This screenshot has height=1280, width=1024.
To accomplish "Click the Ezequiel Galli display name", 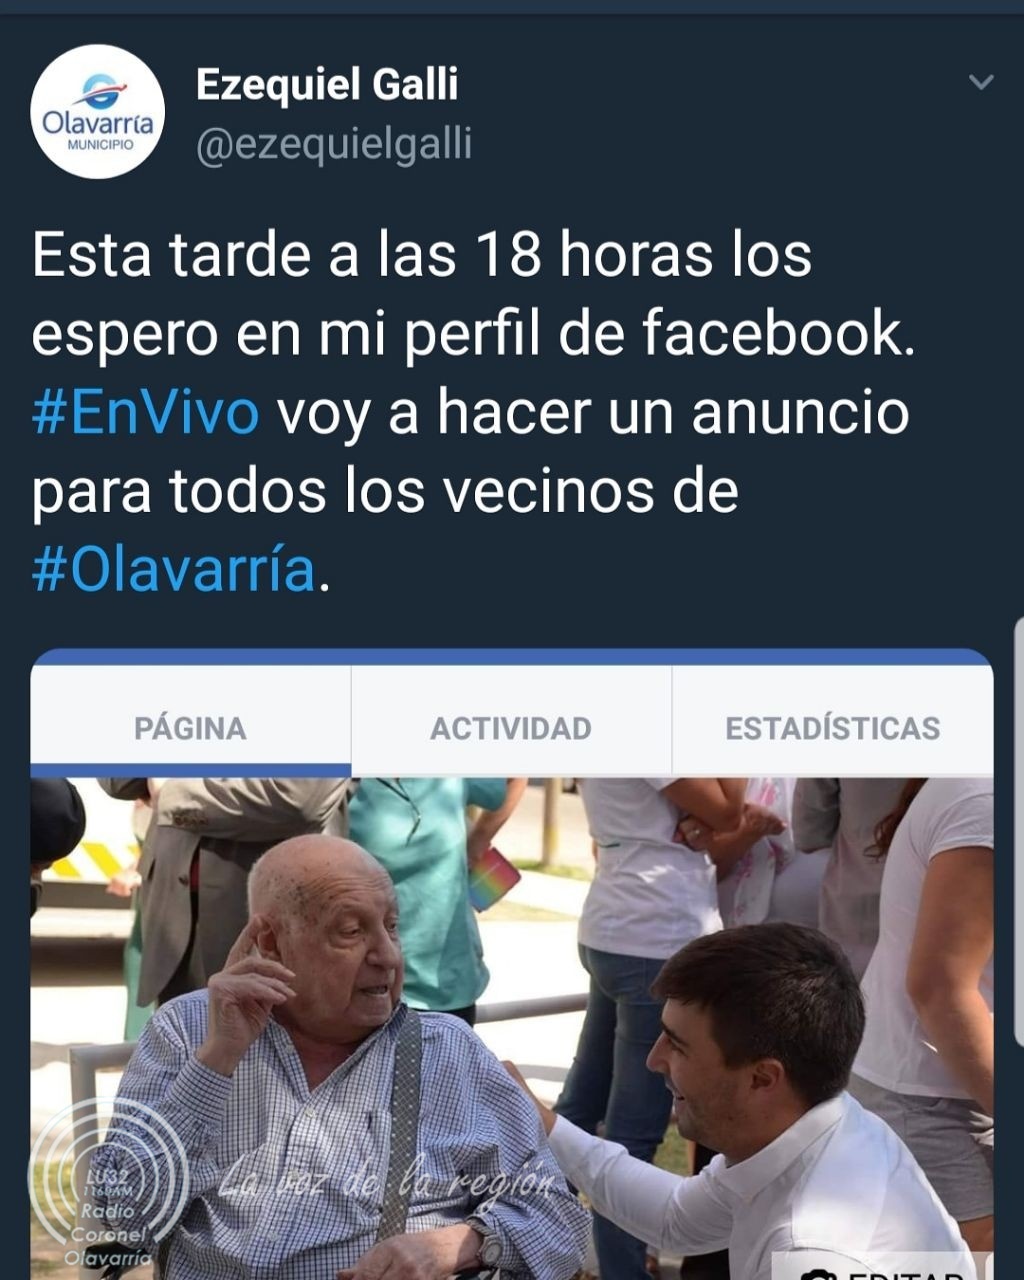I will tap(327, 84).
